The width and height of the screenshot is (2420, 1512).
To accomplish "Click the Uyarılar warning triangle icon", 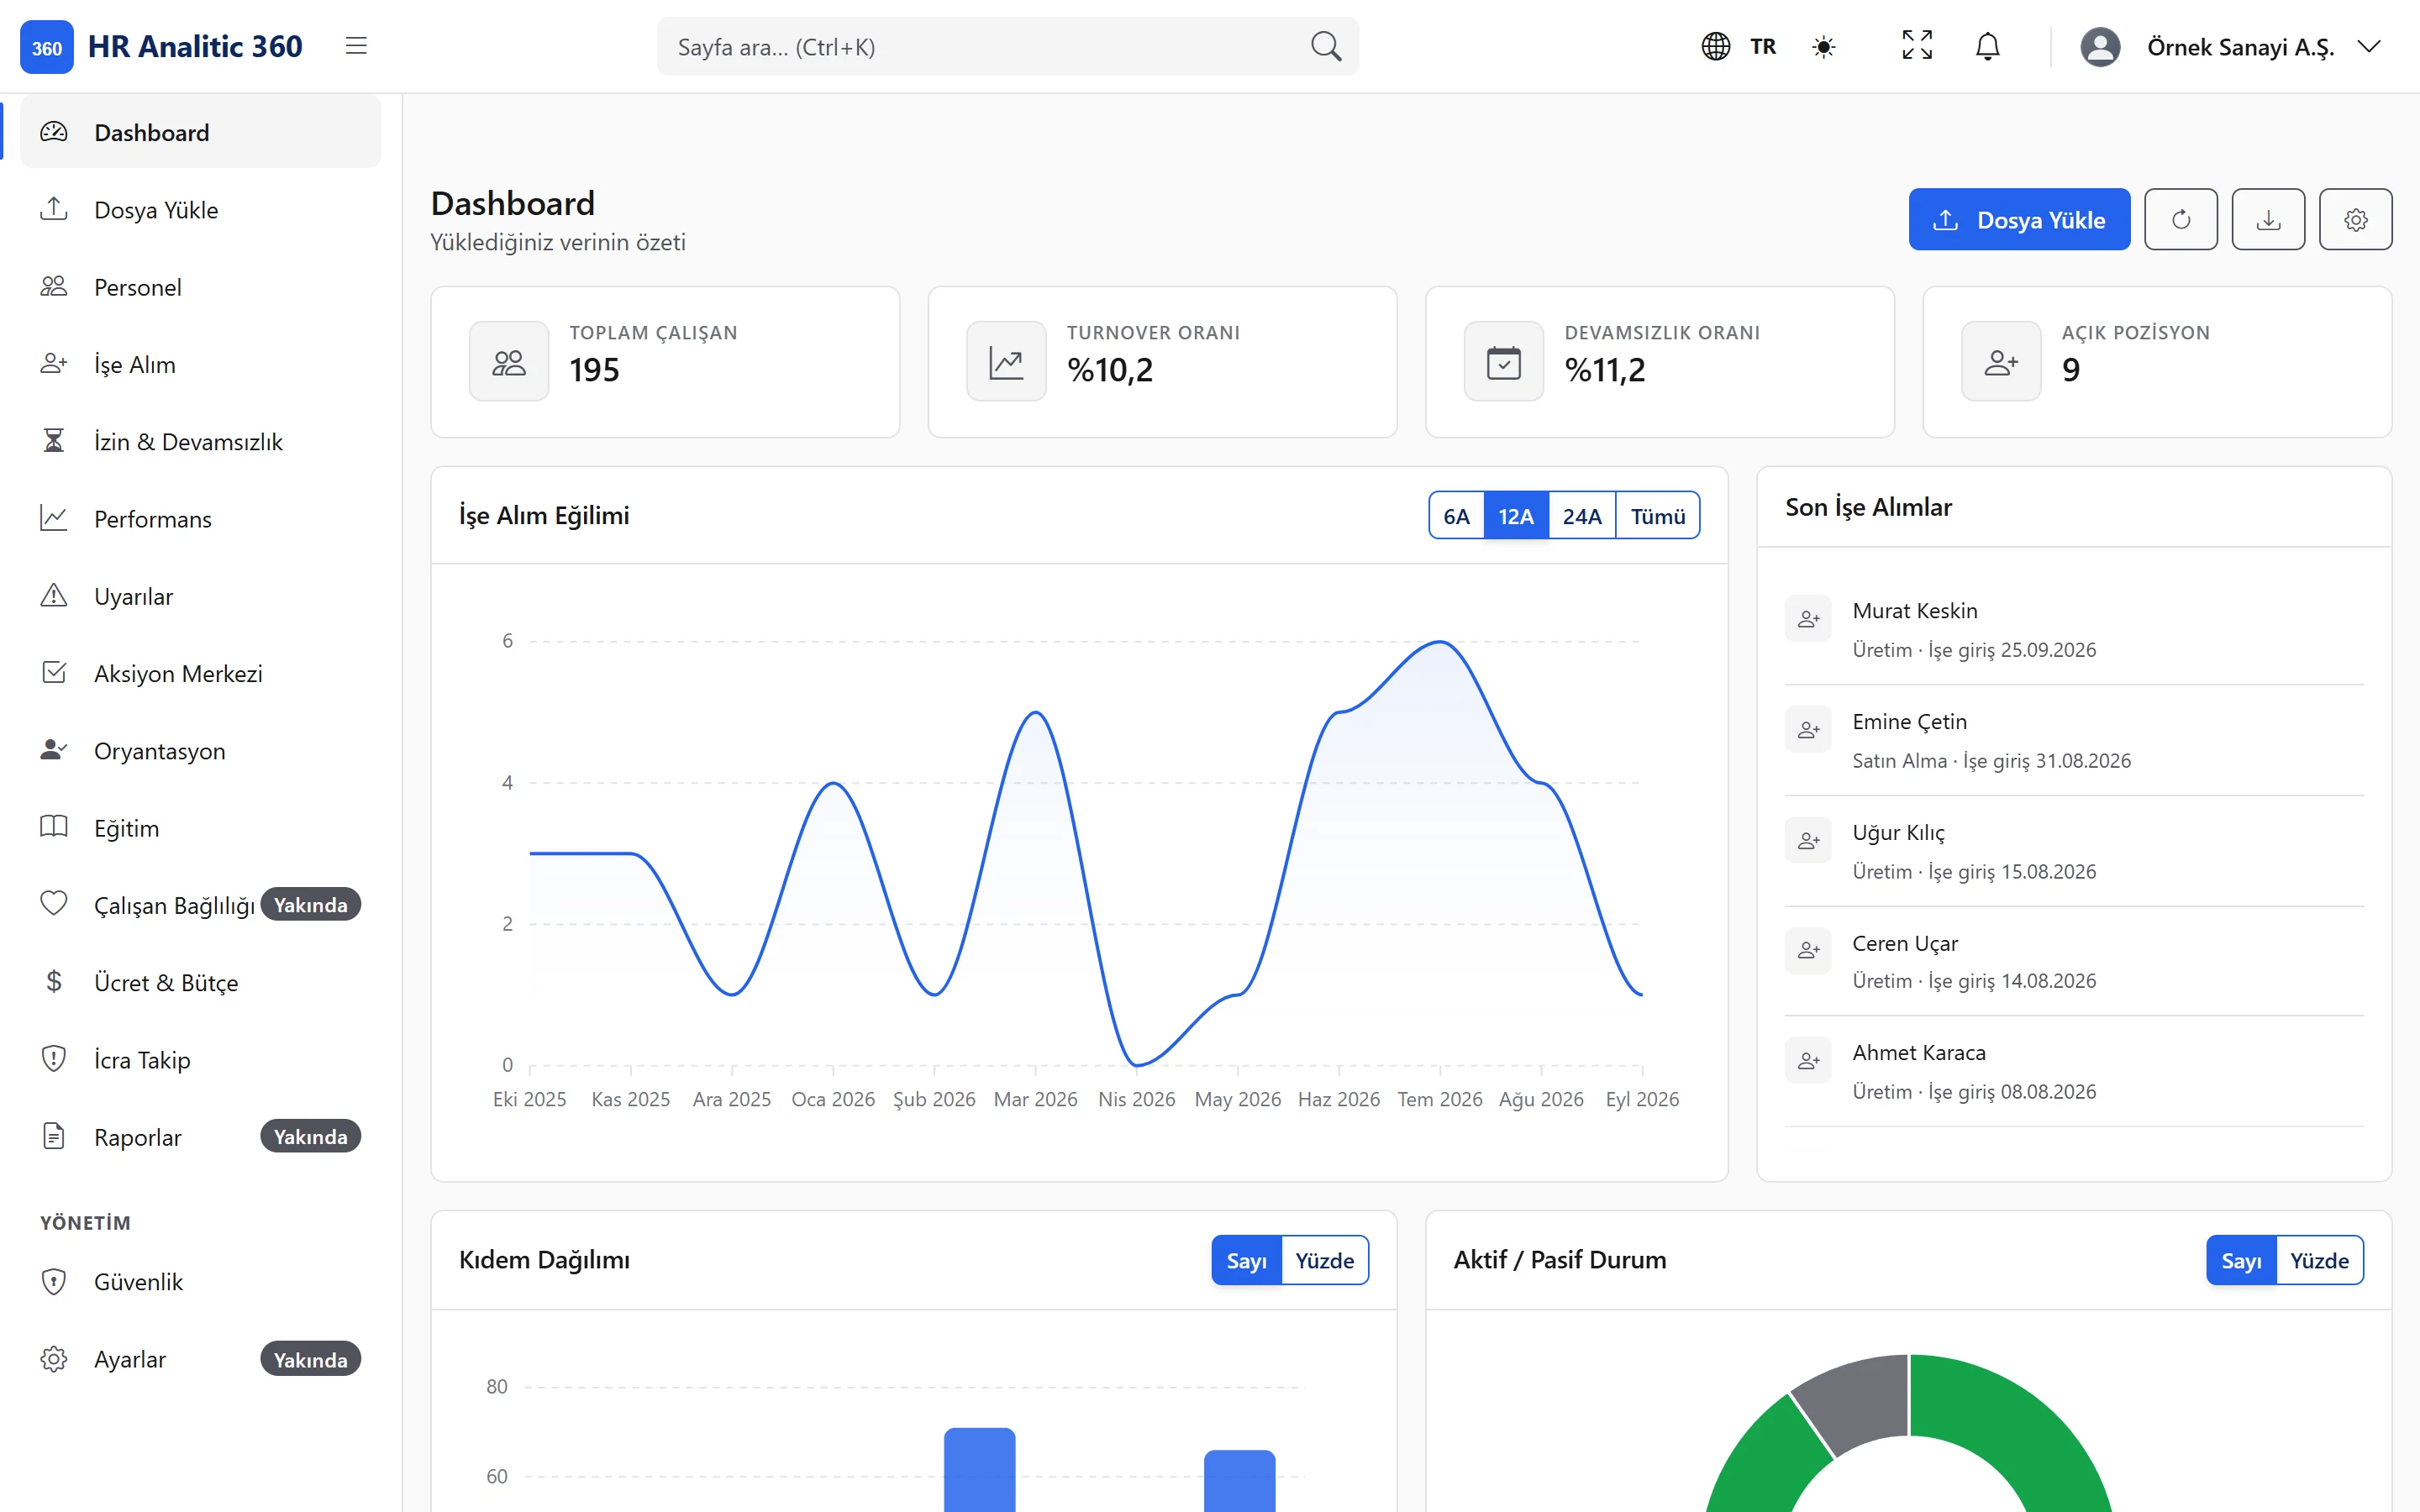I will click(54, 596).
